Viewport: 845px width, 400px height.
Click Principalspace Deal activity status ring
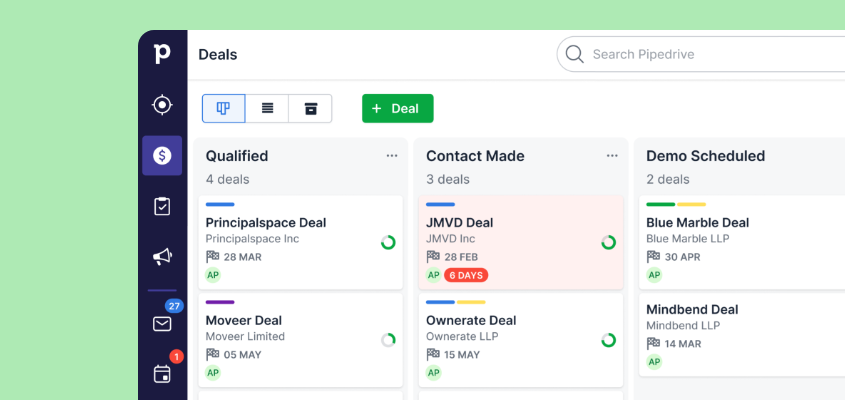coord(388,243)
